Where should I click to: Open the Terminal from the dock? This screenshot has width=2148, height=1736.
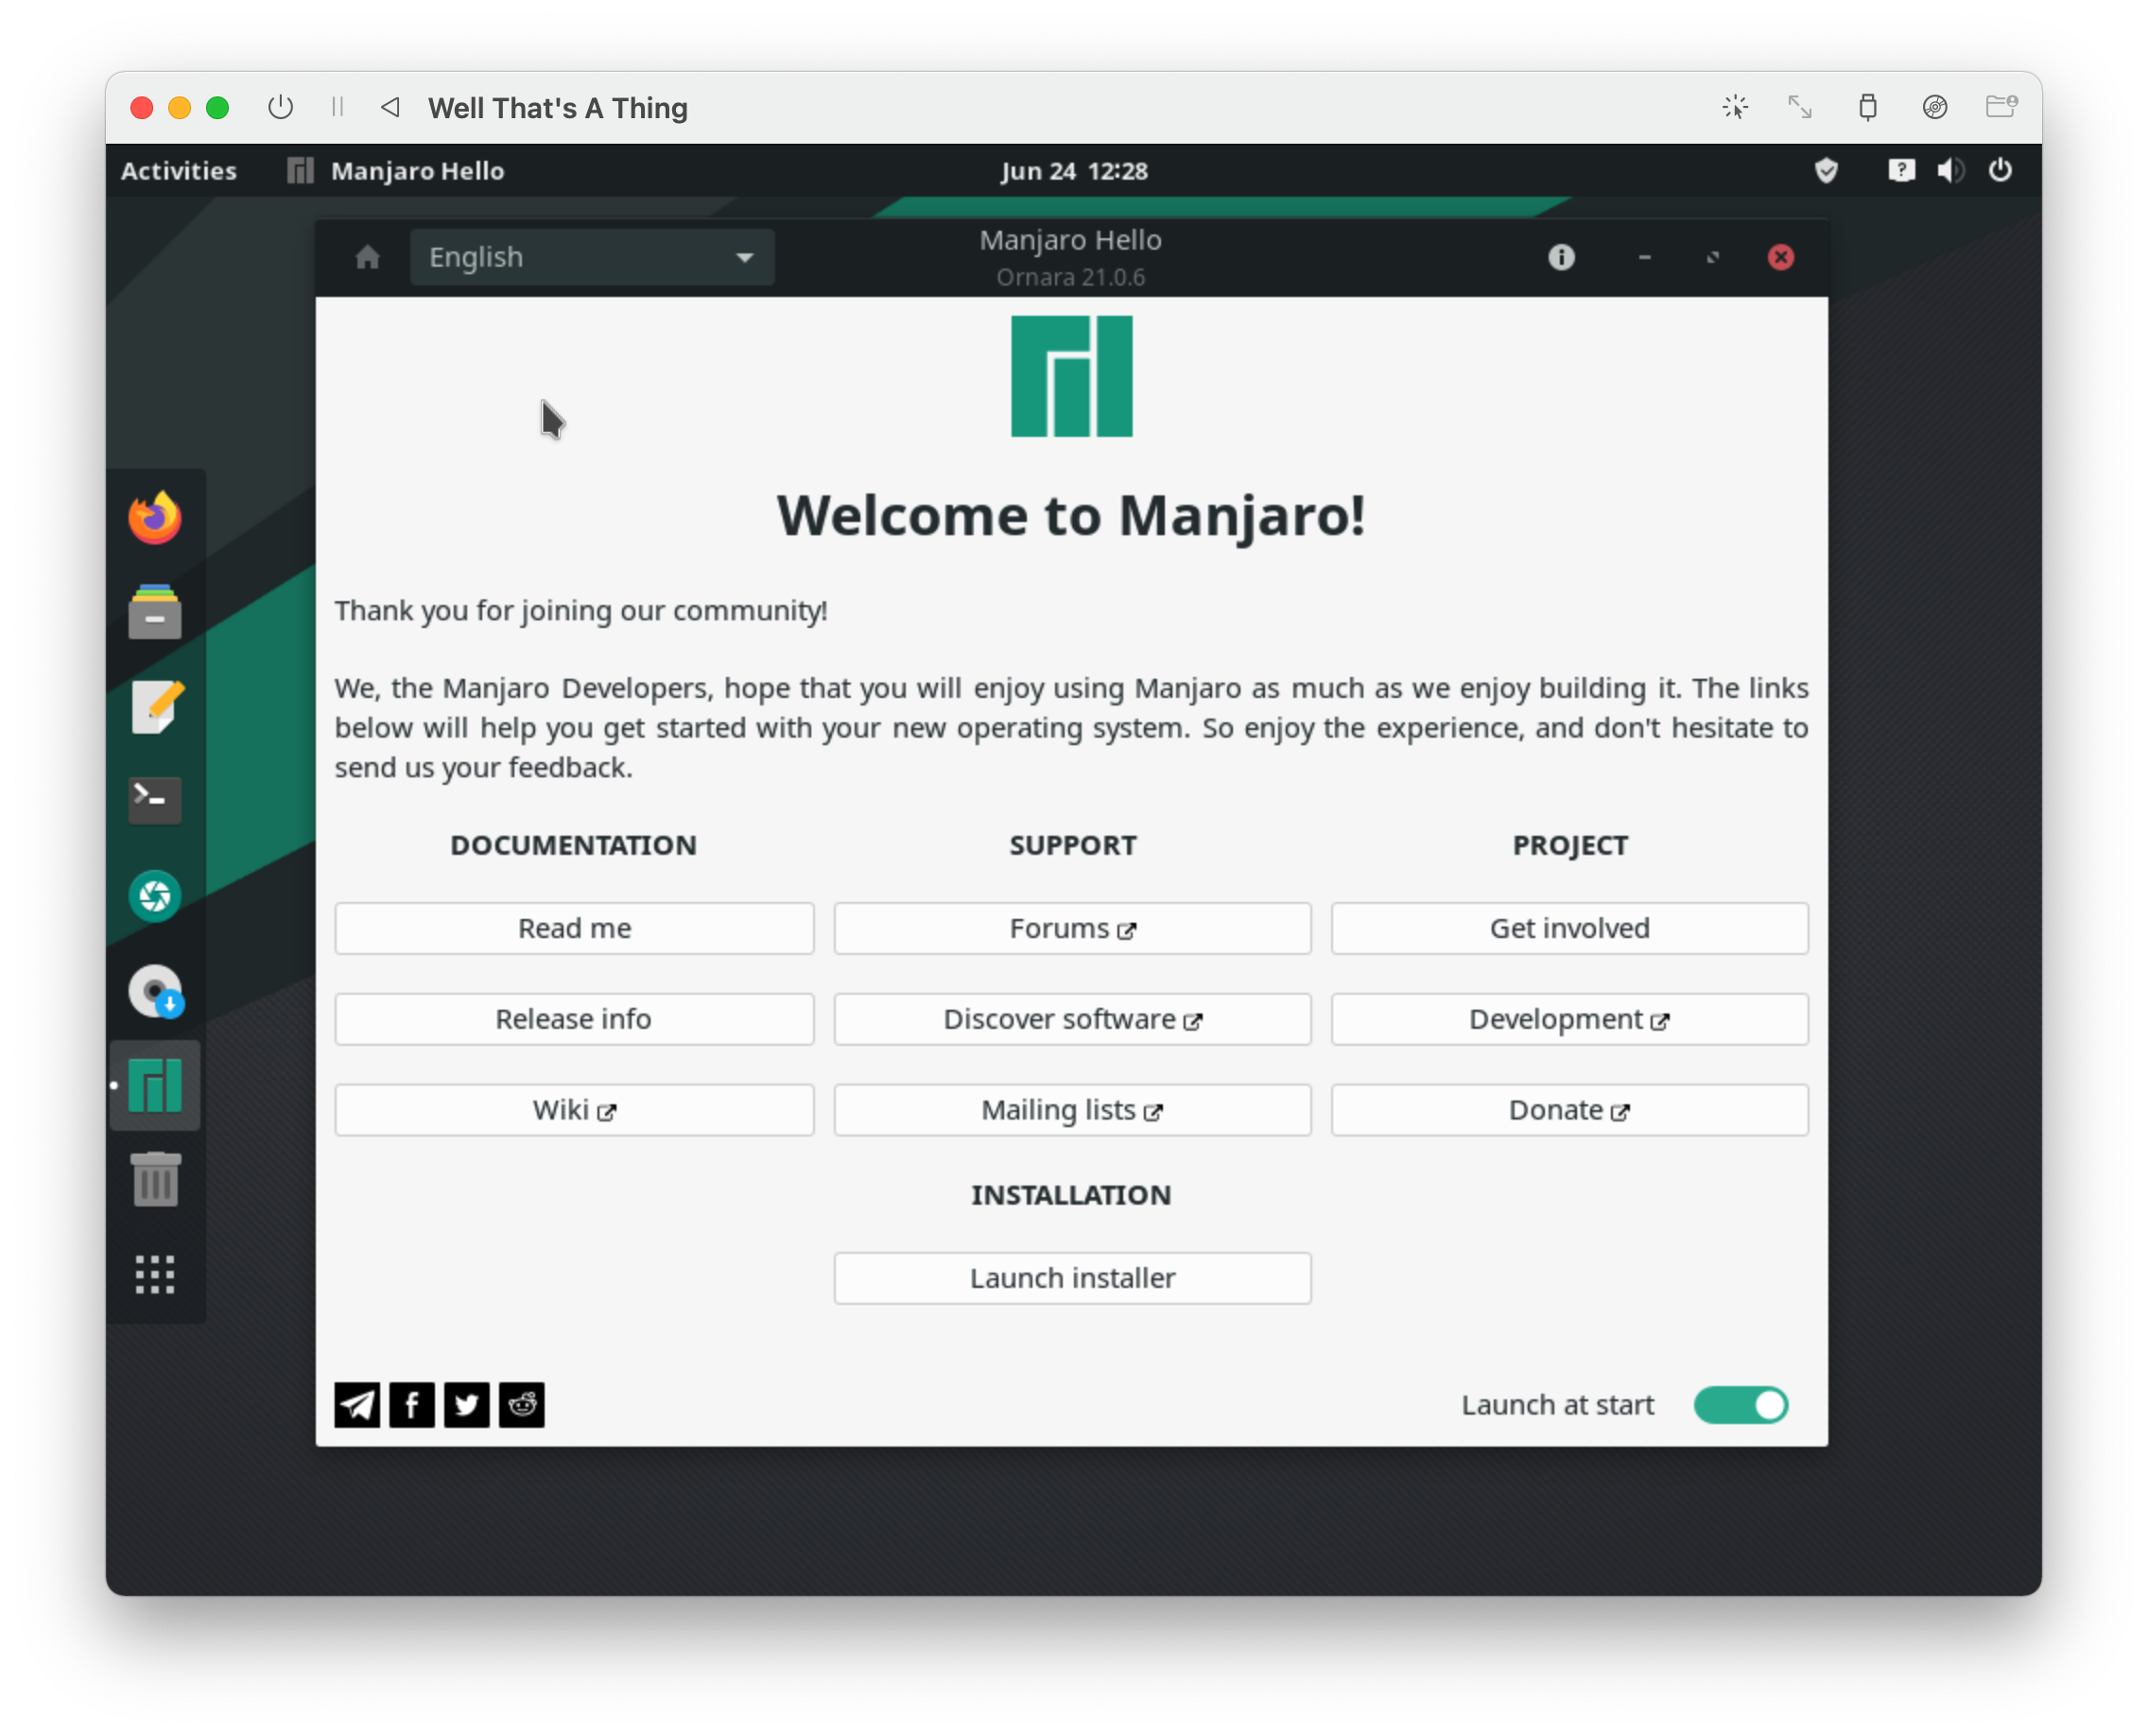tap(155, 800)
